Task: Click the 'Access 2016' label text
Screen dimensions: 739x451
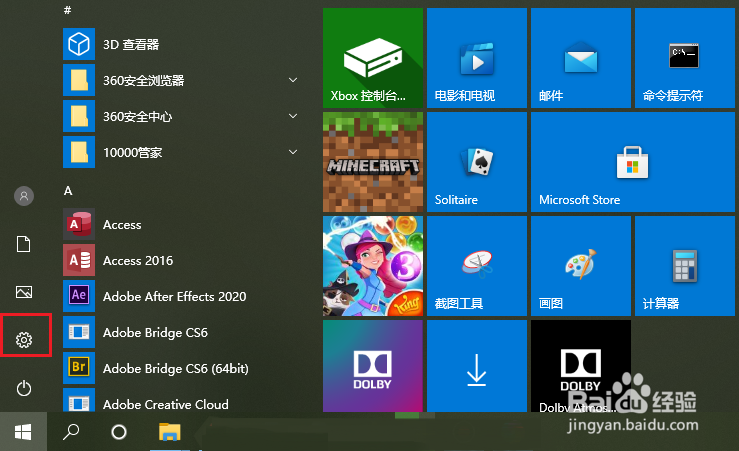Action: (138, 261)
